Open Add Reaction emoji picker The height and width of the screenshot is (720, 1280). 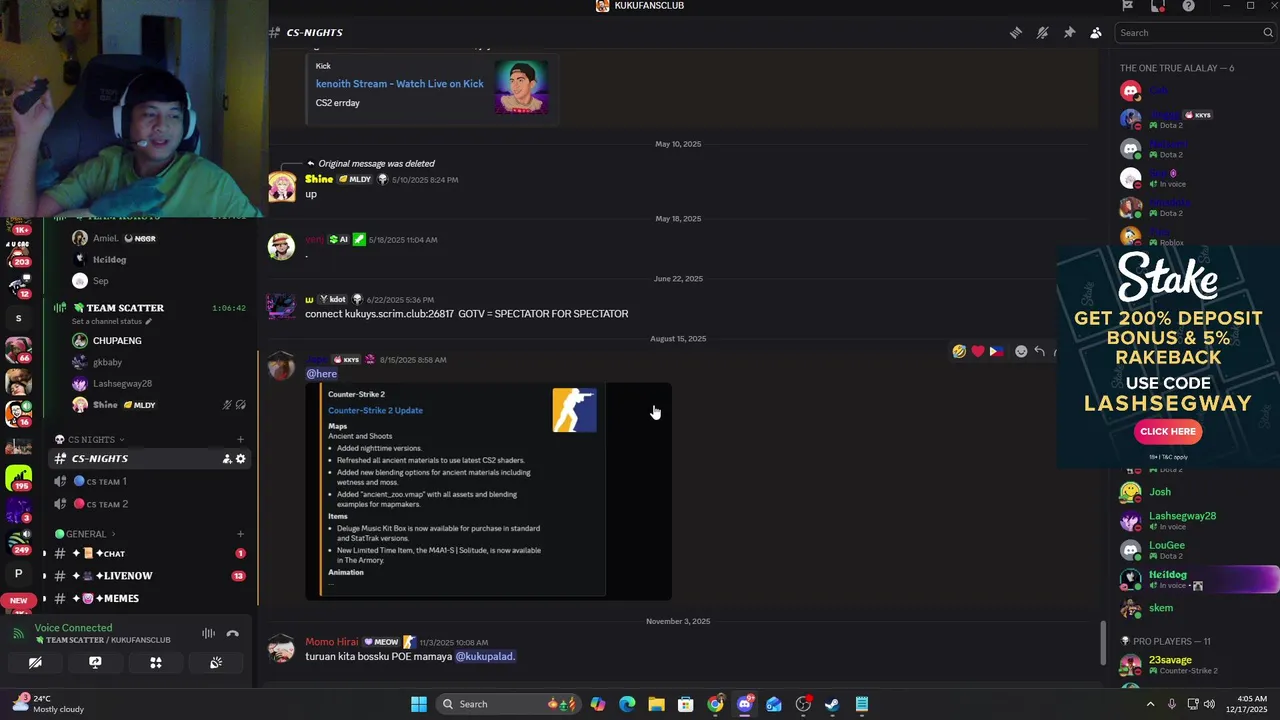click(1021, 351)
